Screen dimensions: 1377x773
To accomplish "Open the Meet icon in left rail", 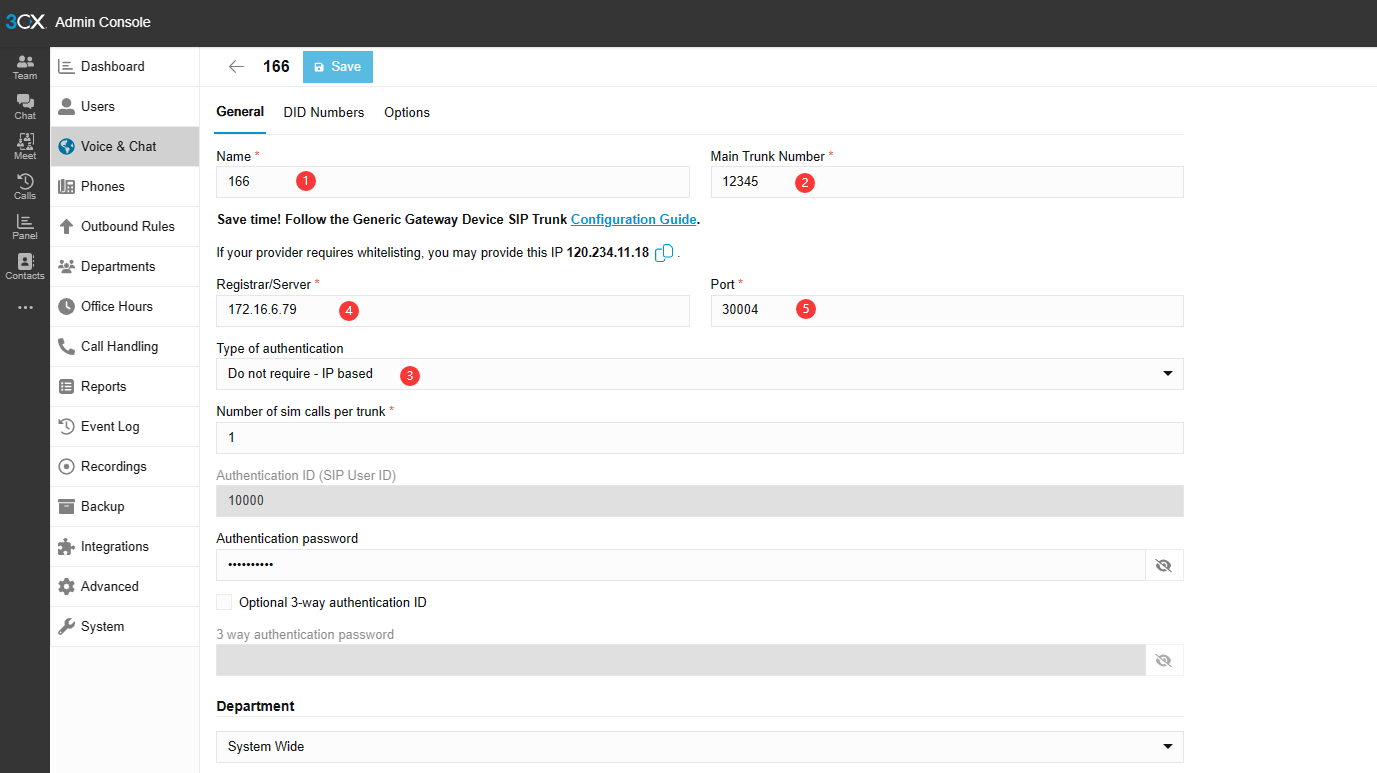I will click(25, 147).
